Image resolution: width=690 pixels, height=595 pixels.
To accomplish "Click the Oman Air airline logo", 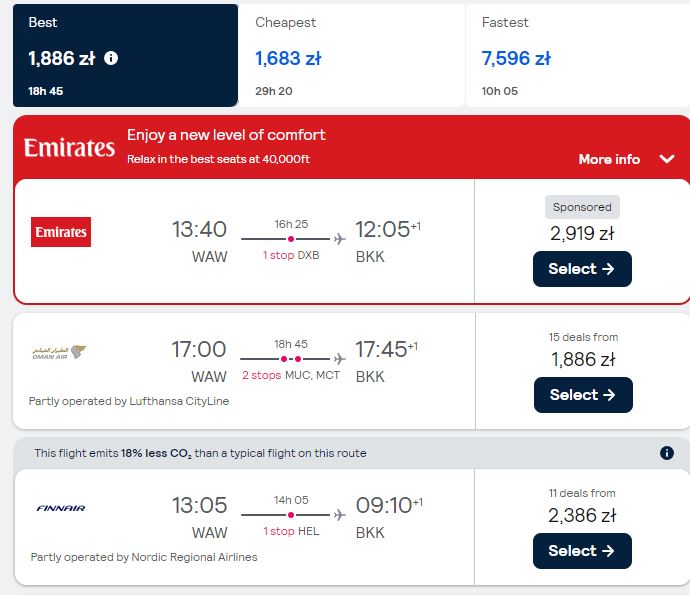I will pos(59,352).
